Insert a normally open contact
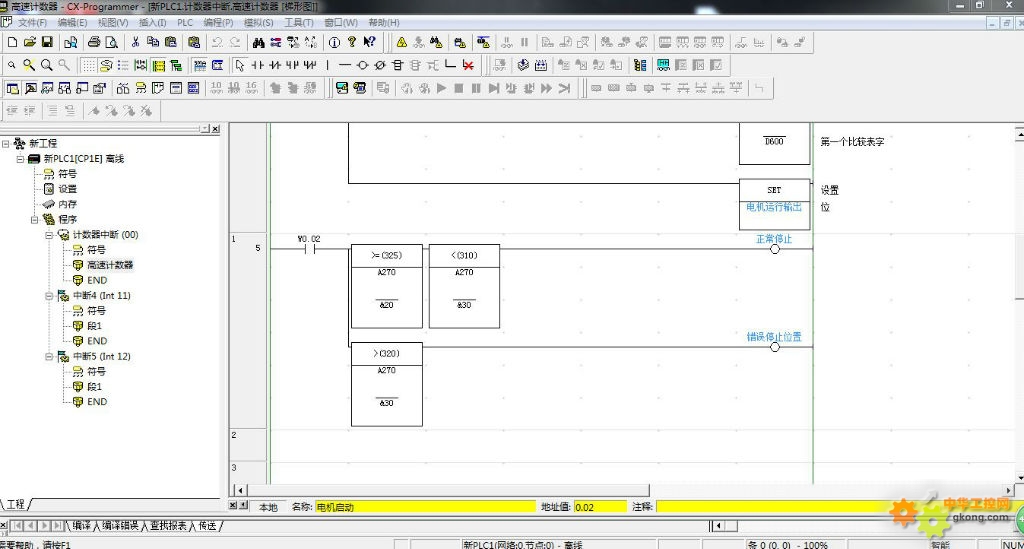Viewport: 1024px width, 549px height. (257, 65)
